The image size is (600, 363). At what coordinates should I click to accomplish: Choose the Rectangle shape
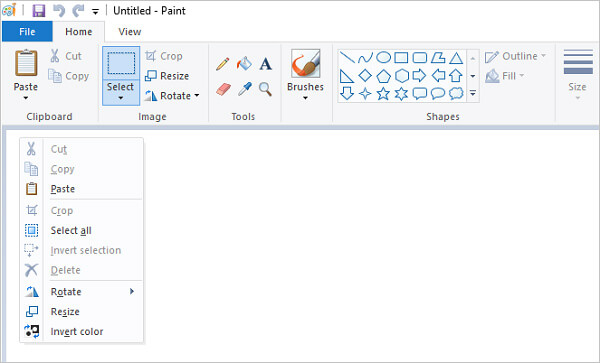401,58
